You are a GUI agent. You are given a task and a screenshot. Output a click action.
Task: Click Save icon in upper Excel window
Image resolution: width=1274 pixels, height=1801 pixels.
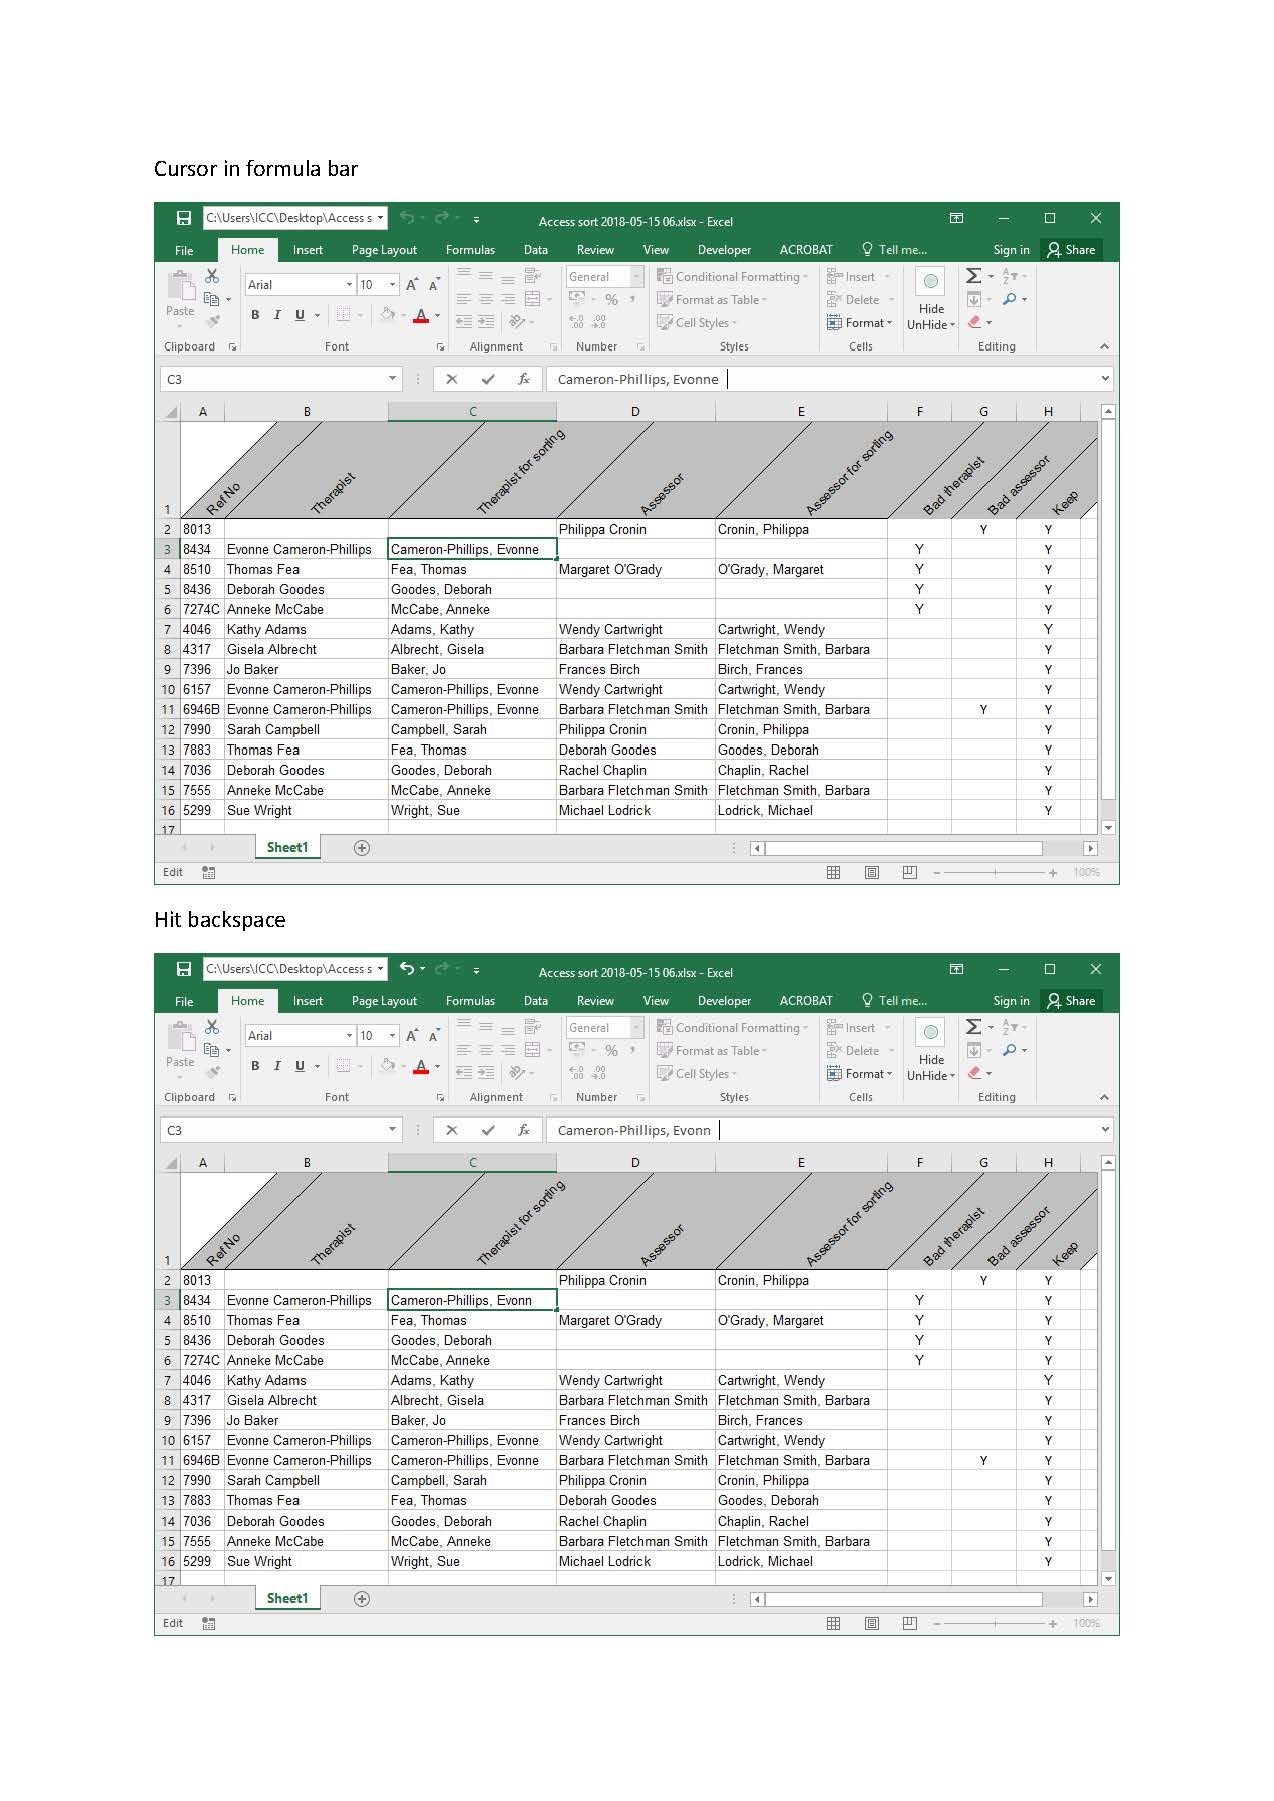[183, 218]
